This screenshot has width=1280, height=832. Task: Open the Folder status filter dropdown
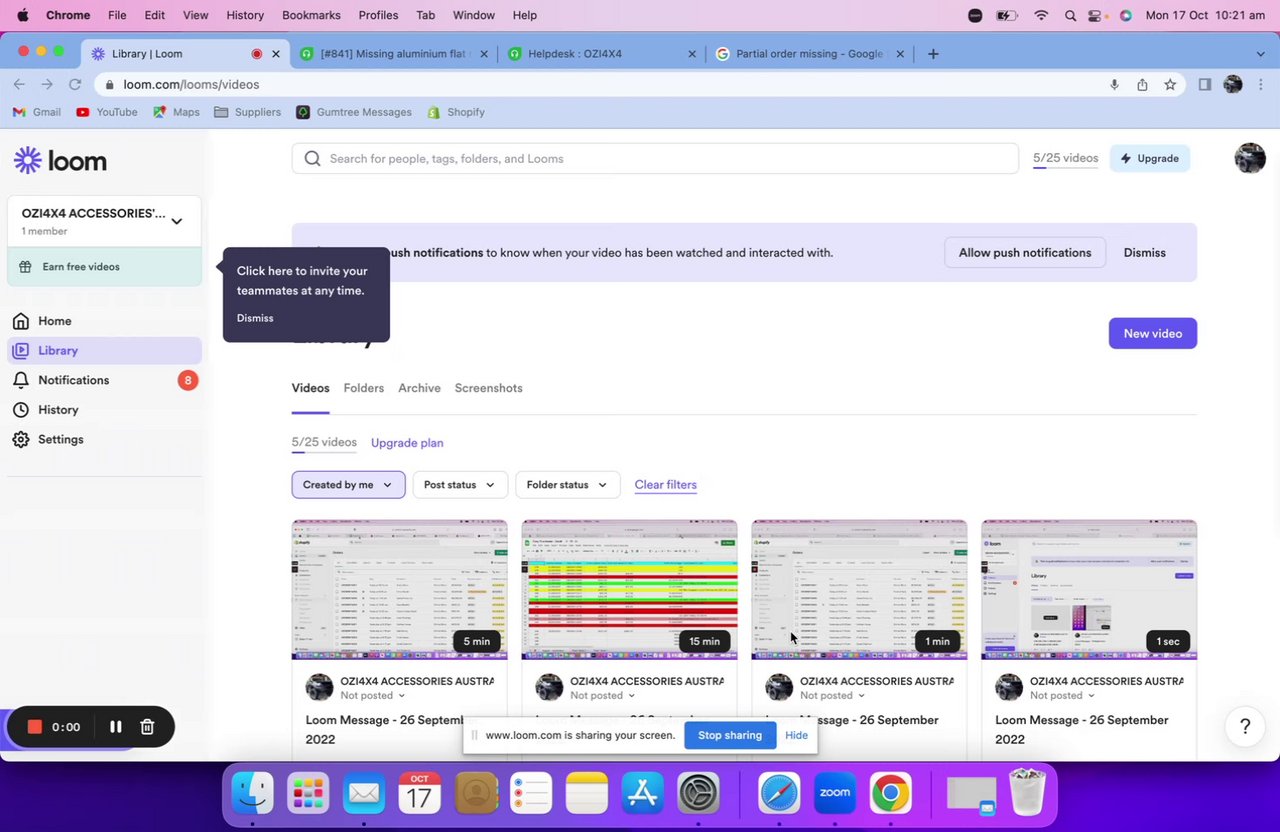pos(567,485)
